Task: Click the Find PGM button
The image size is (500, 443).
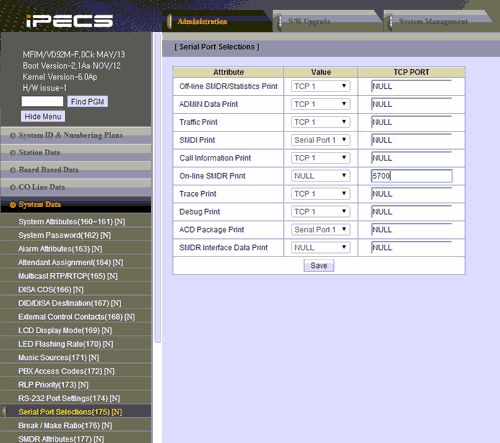Action: 87,102
